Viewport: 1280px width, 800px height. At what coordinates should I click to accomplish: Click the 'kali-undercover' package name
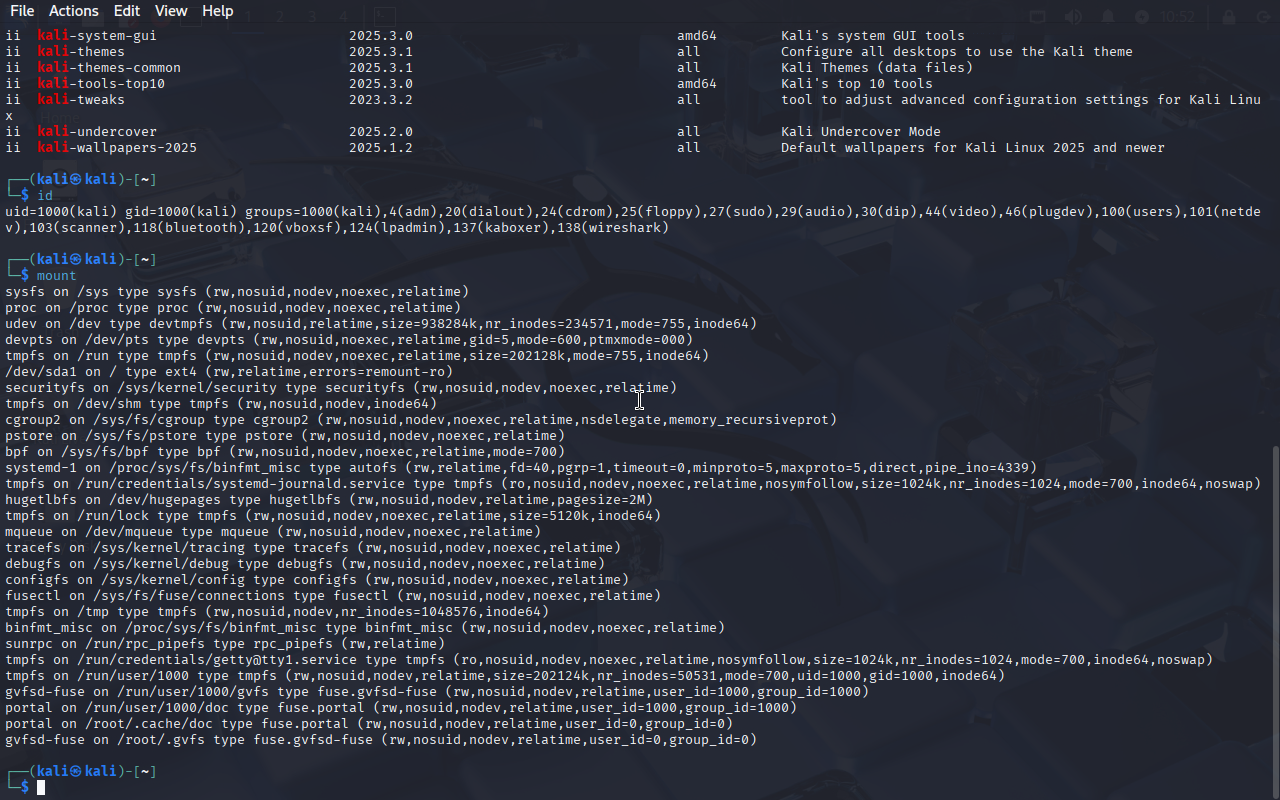click(x=97, y=132)
